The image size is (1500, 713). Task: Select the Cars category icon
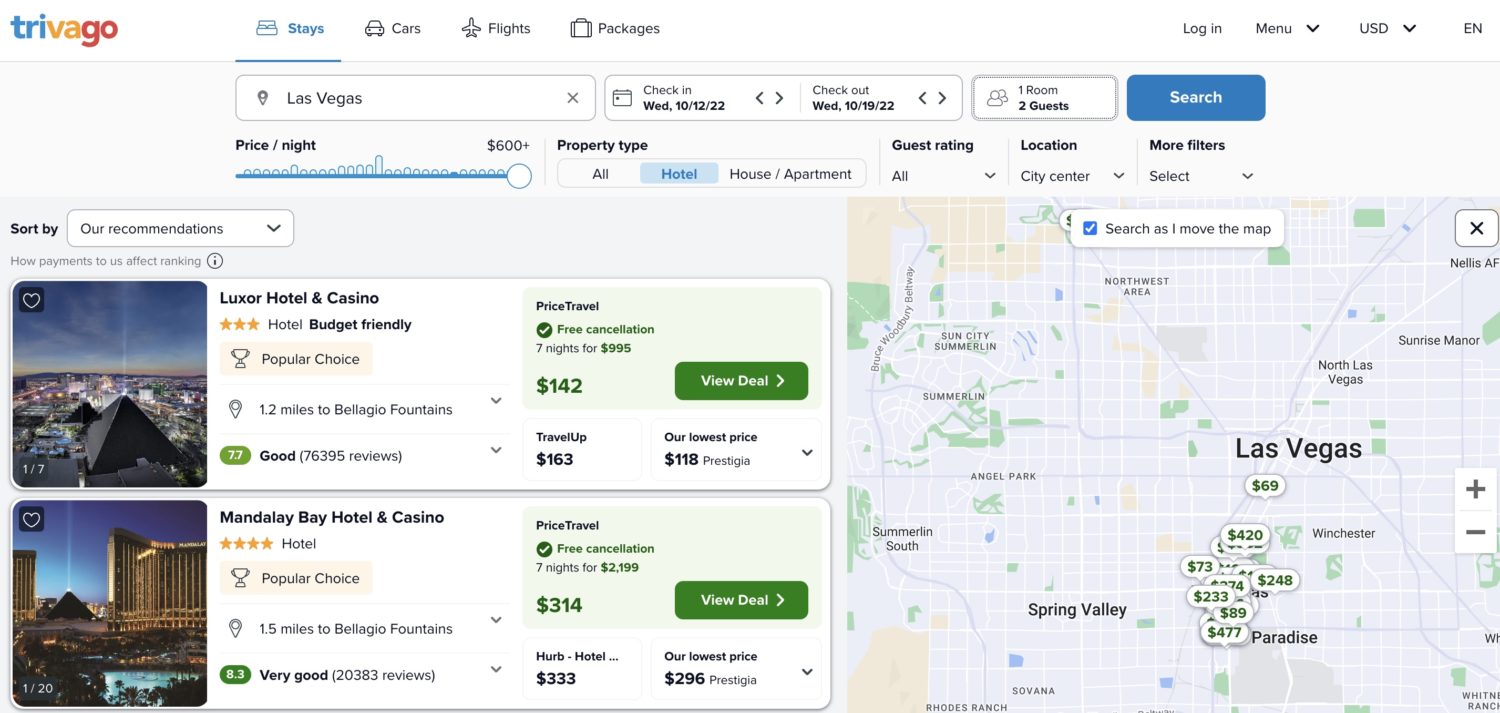click(374, 27)
